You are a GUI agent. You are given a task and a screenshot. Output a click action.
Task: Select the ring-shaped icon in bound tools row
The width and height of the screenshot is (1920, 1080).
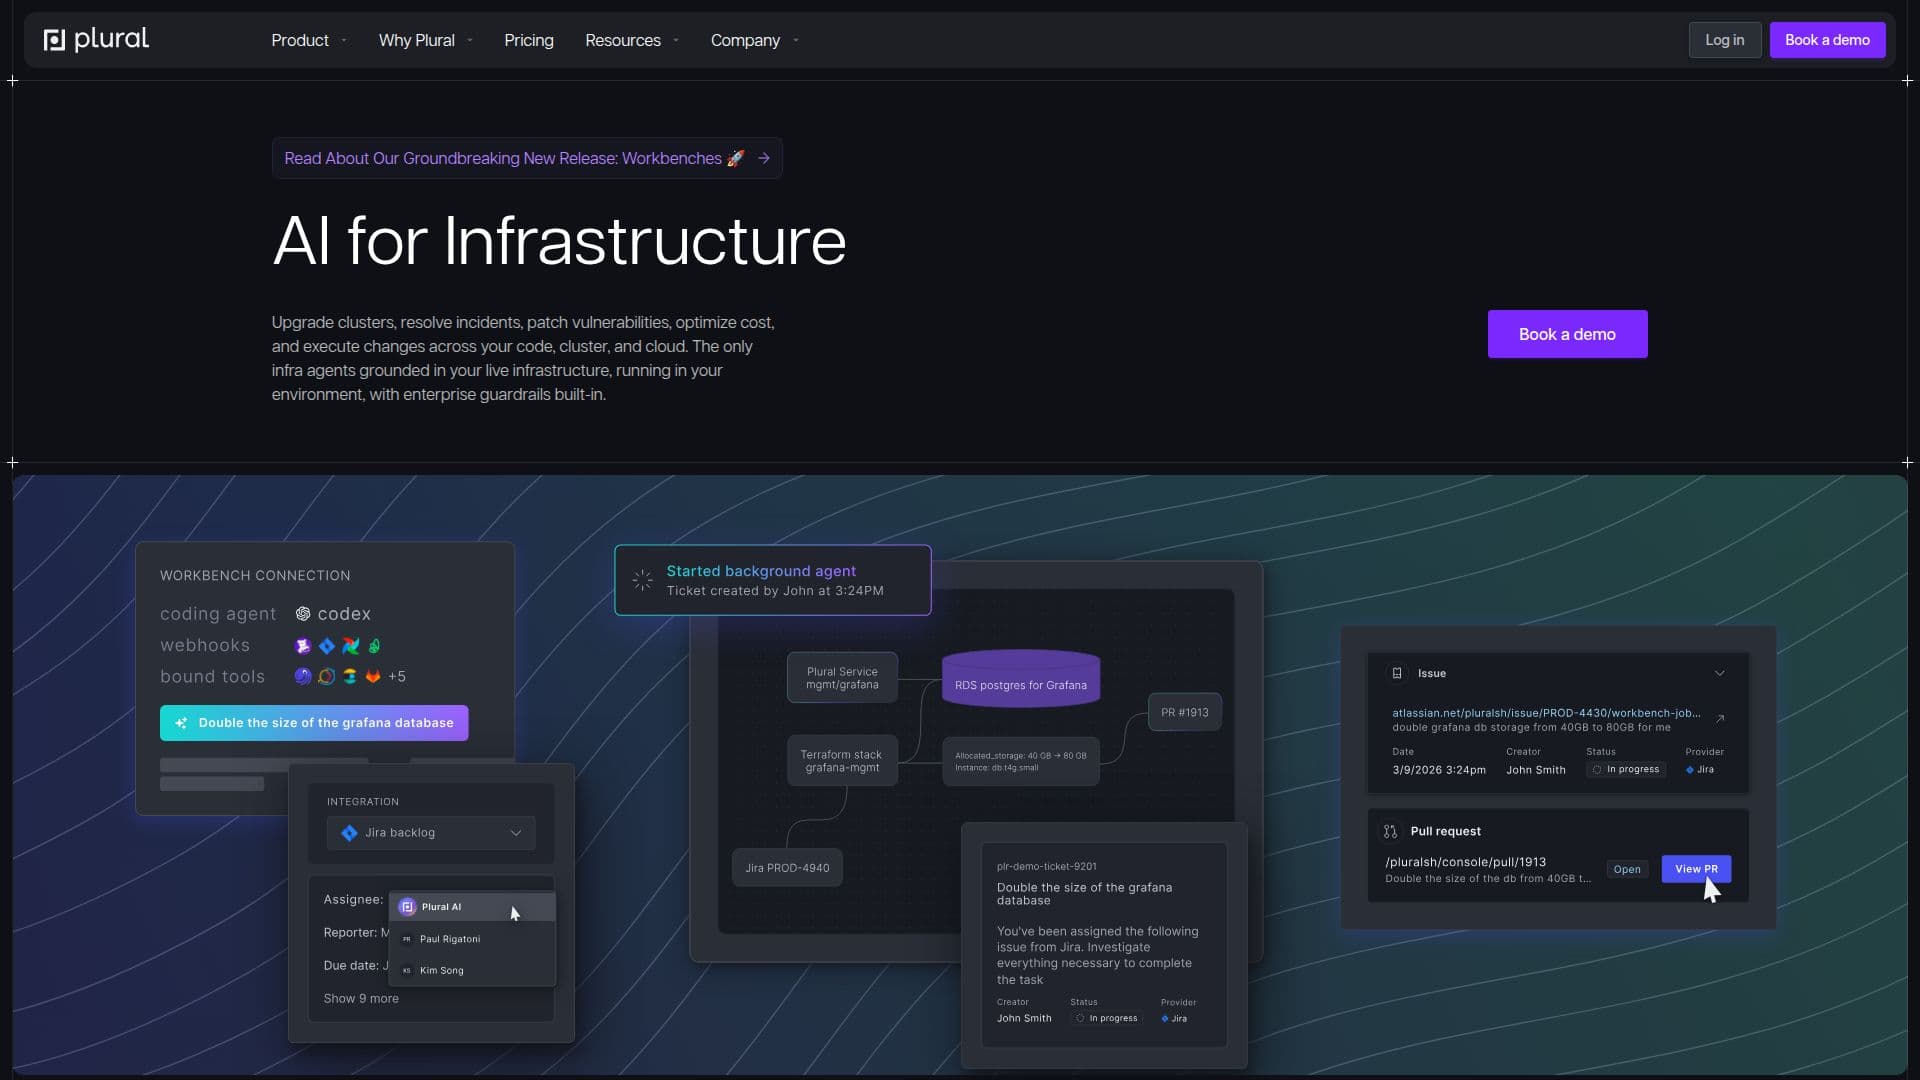326,677
